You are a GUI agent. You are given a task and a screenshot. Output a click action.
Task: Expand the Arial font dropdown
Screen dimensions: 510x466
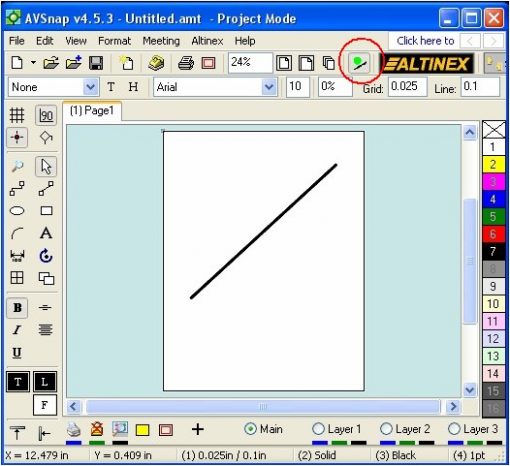click(x=269, y=87)
